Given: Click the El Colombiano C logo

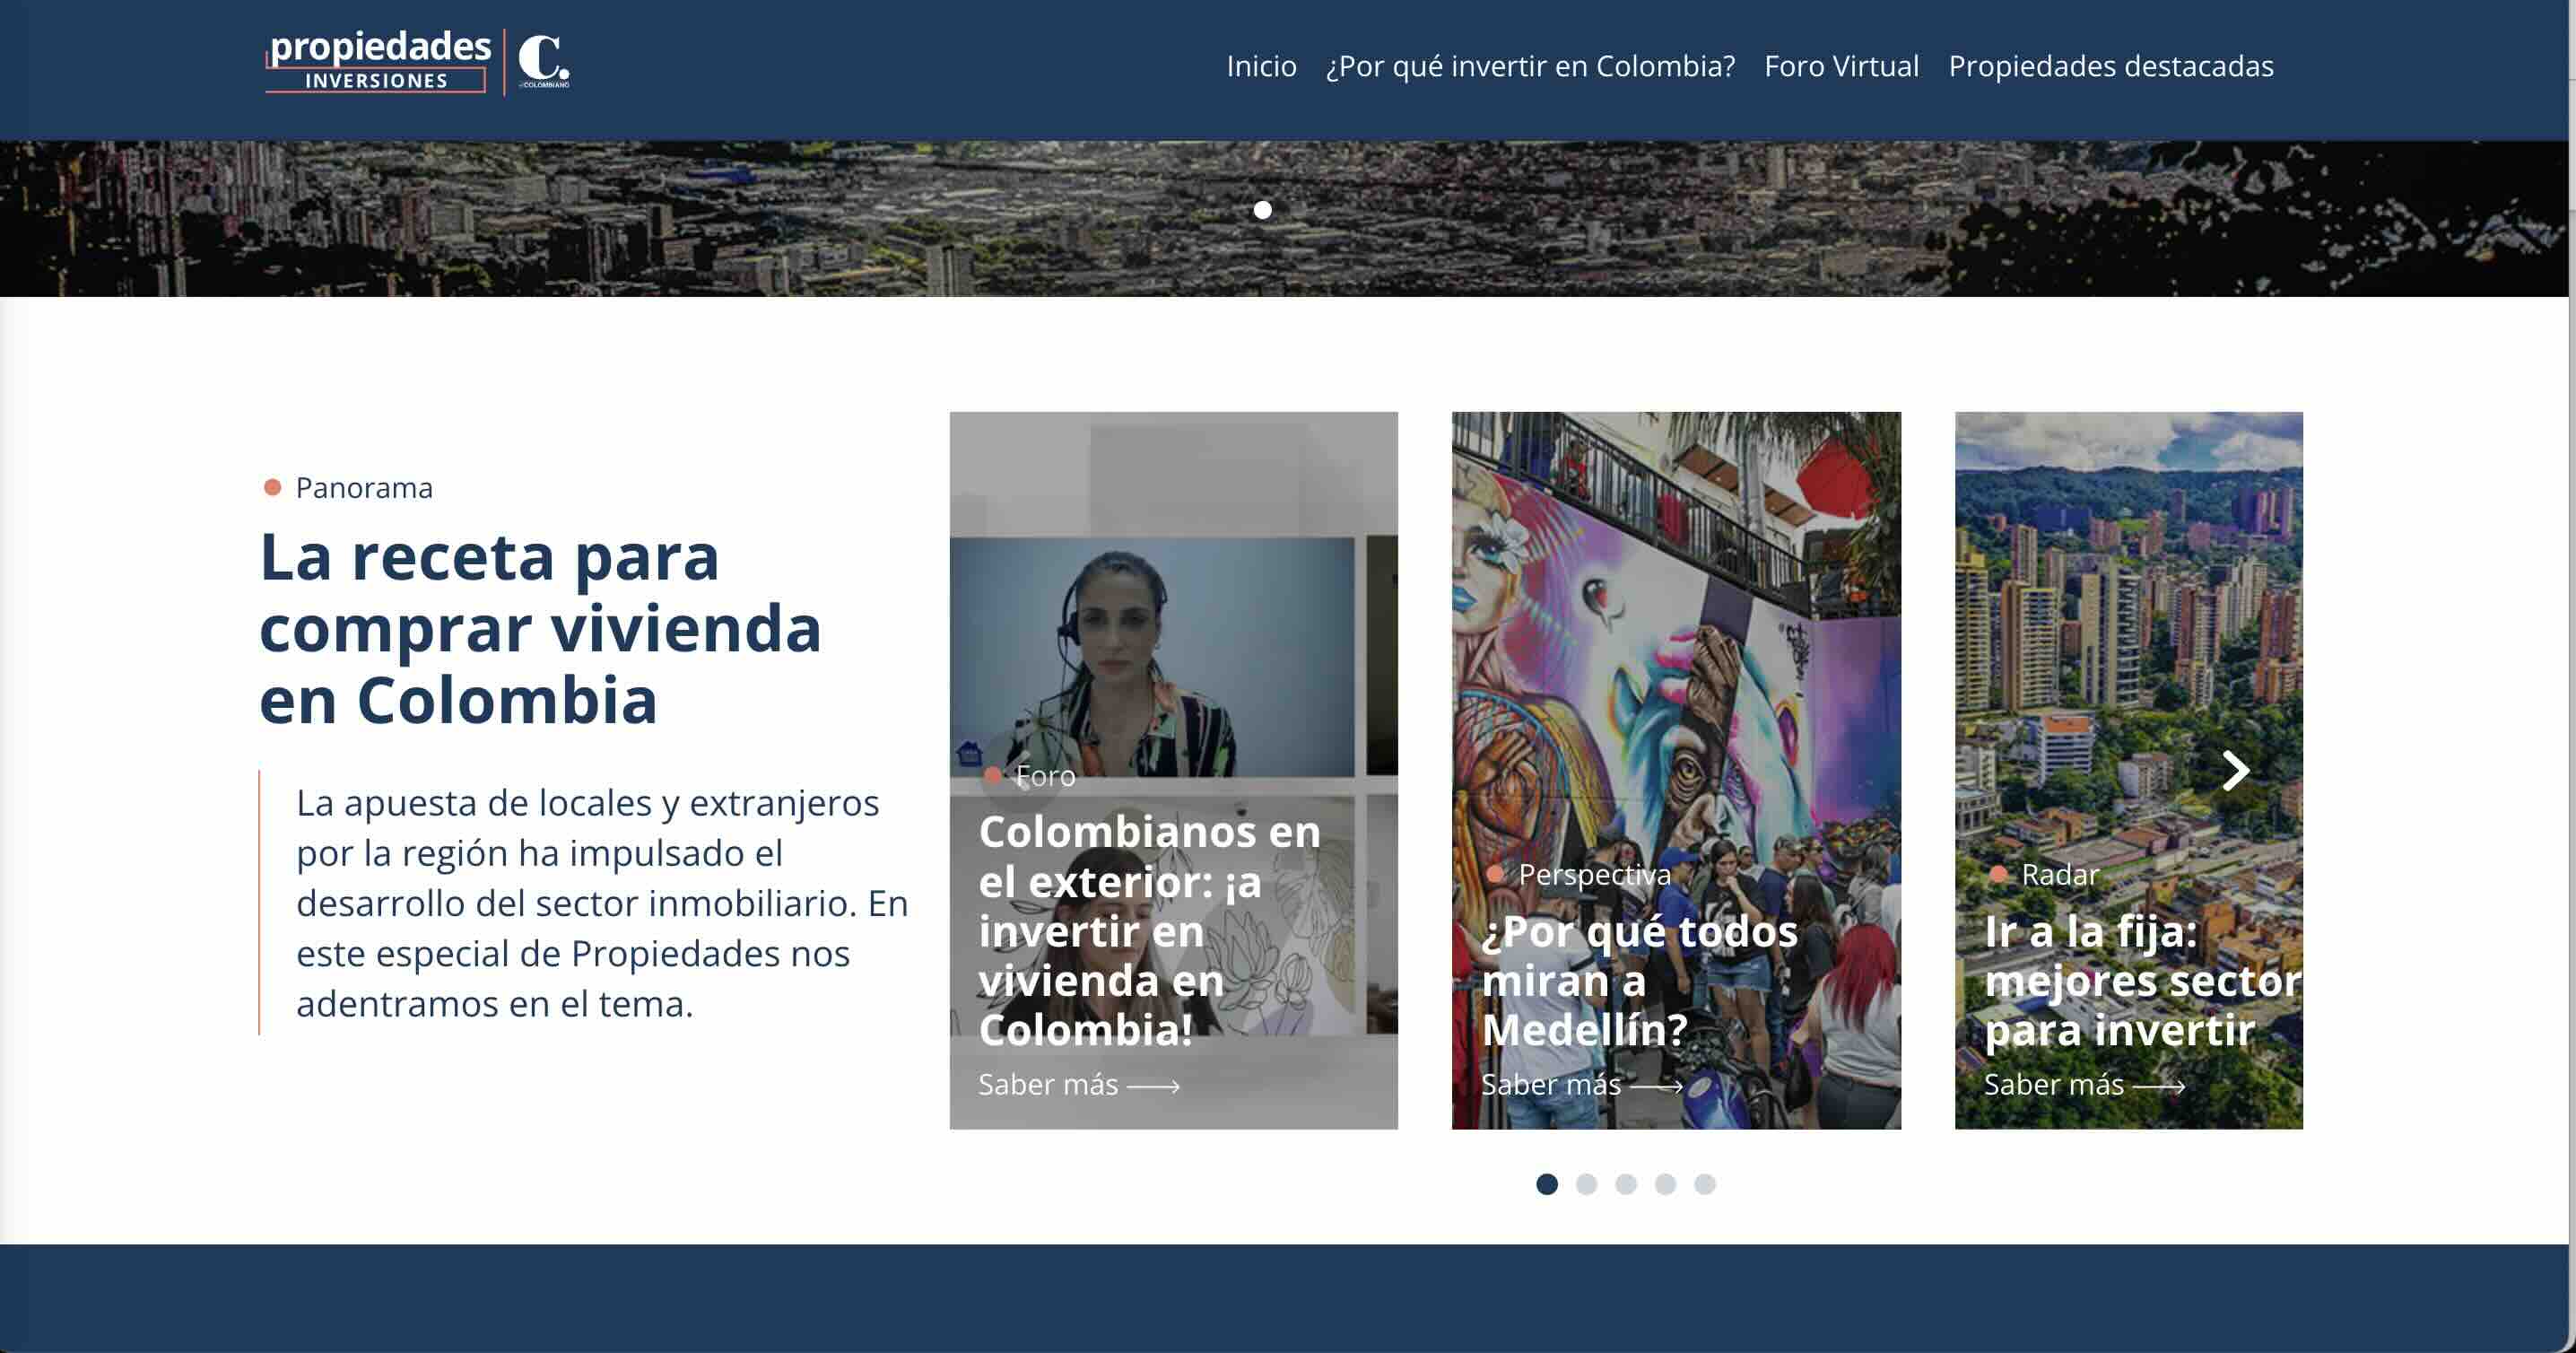Looking at the screenshot, I should (x=543, y=61).
